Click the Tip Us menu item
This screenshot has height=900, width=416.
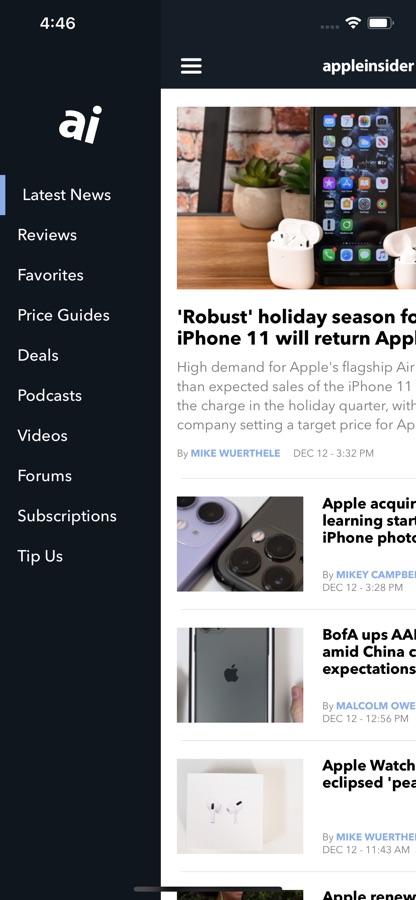pos(40,556)
